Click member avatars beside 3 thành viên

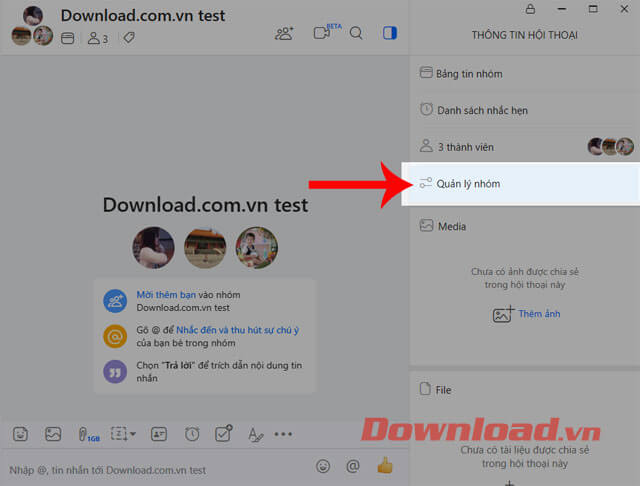click(x=611, y=146)
